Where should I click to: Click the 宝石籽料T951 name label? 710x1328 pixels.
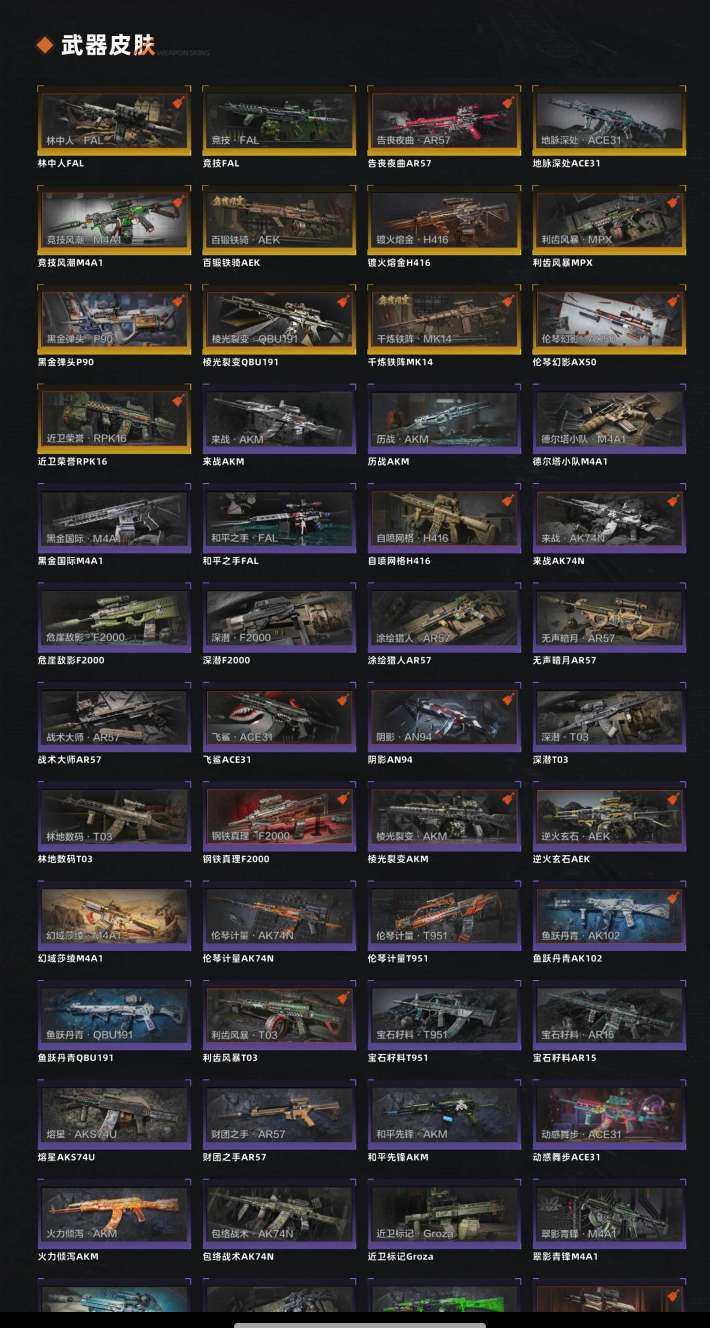399,1057
